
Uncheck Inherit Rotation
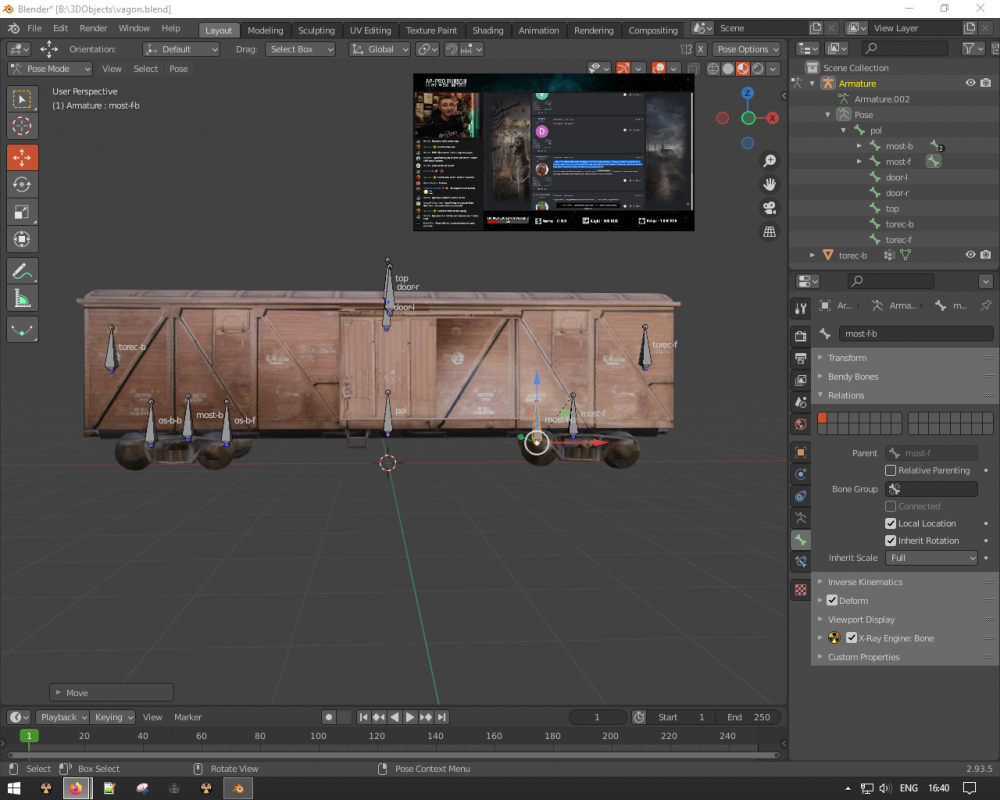tap(891, 541)
